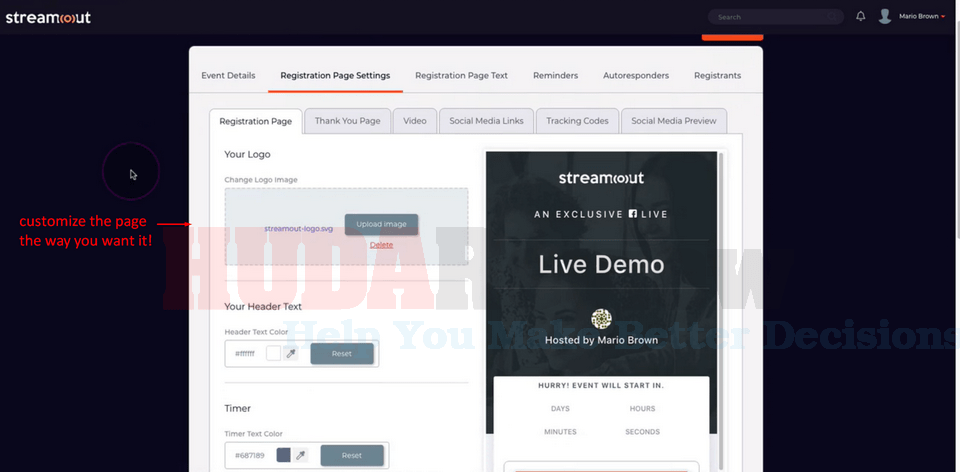Click the streamout-logo.svg file name
Viewport: 960px width, 472px height.
(x=299, y=228)
